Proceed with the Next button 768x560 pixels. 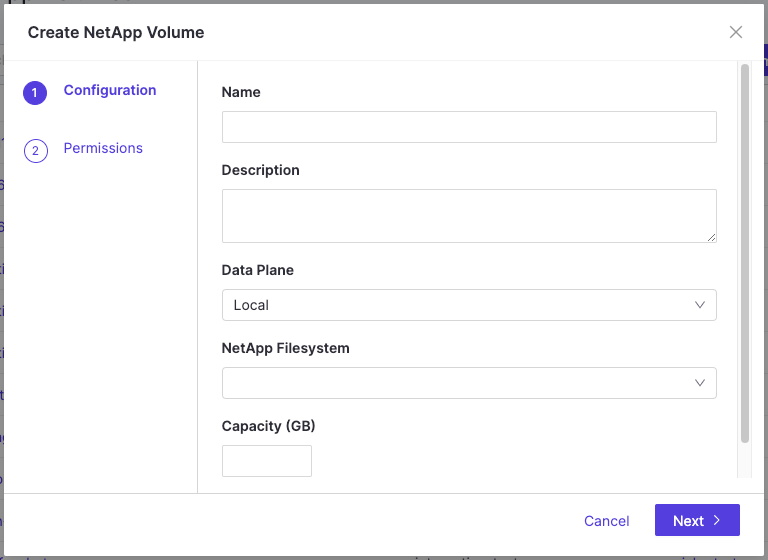point(697,520)
